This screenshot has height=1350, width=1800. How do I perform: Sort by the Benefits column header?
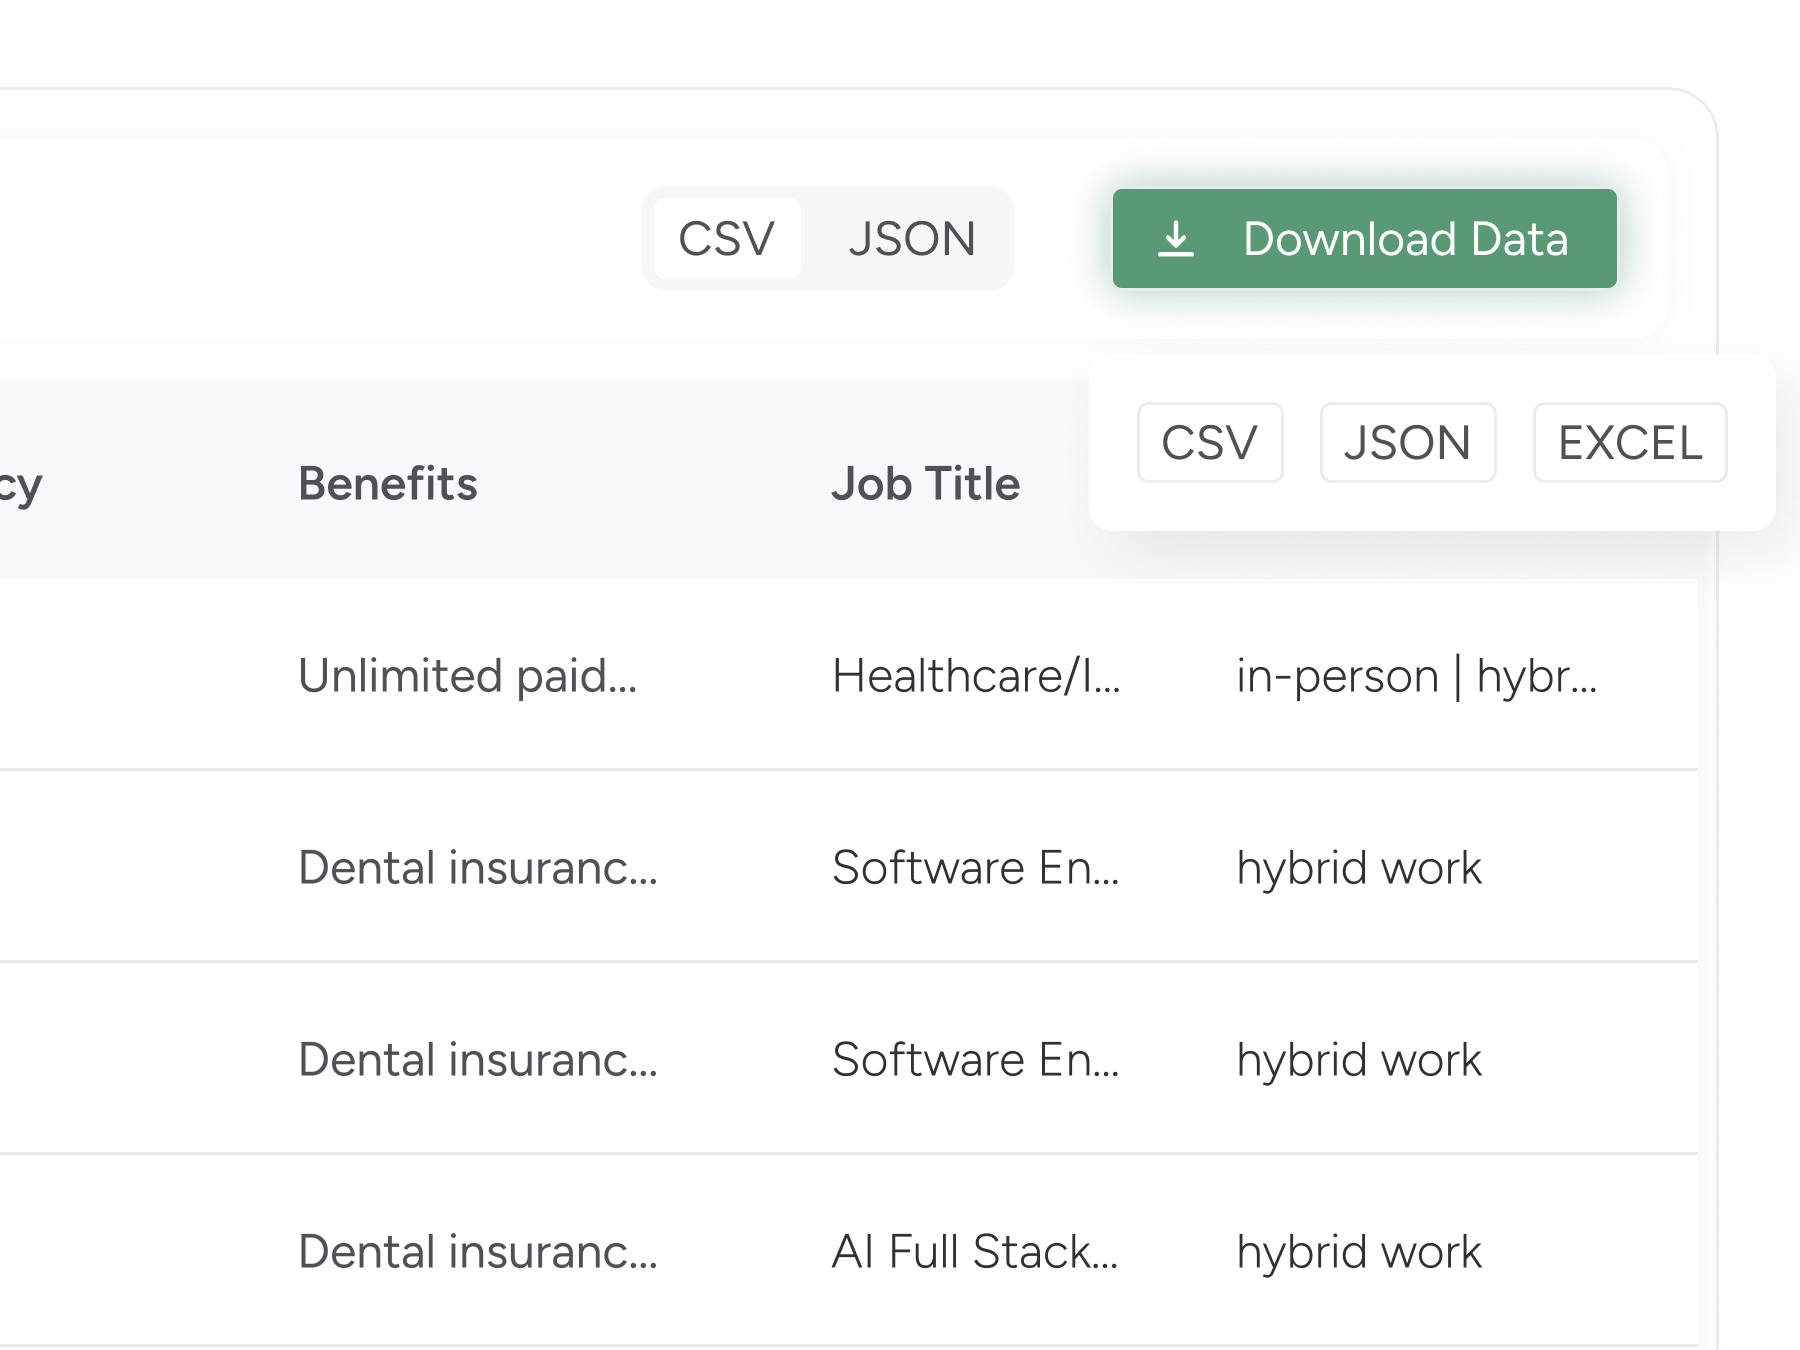point(388,484)
